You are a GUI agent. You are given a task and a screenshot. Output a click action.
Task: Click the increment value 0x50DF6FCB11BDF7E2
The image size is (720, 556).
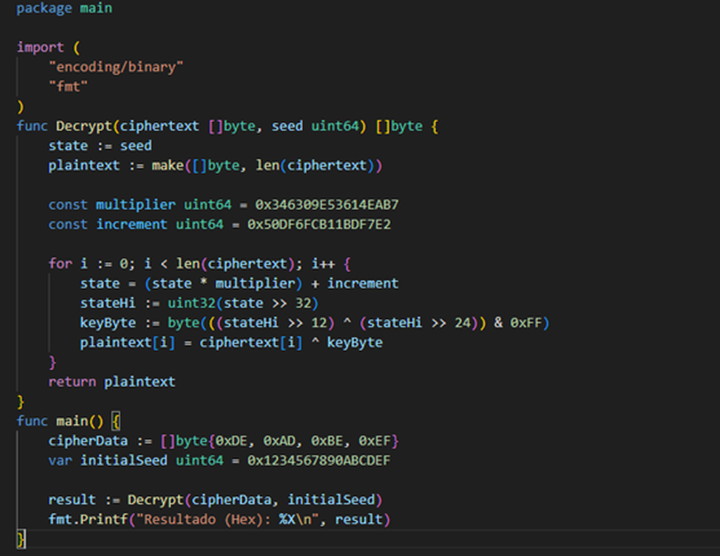click(x=312, y=224)
